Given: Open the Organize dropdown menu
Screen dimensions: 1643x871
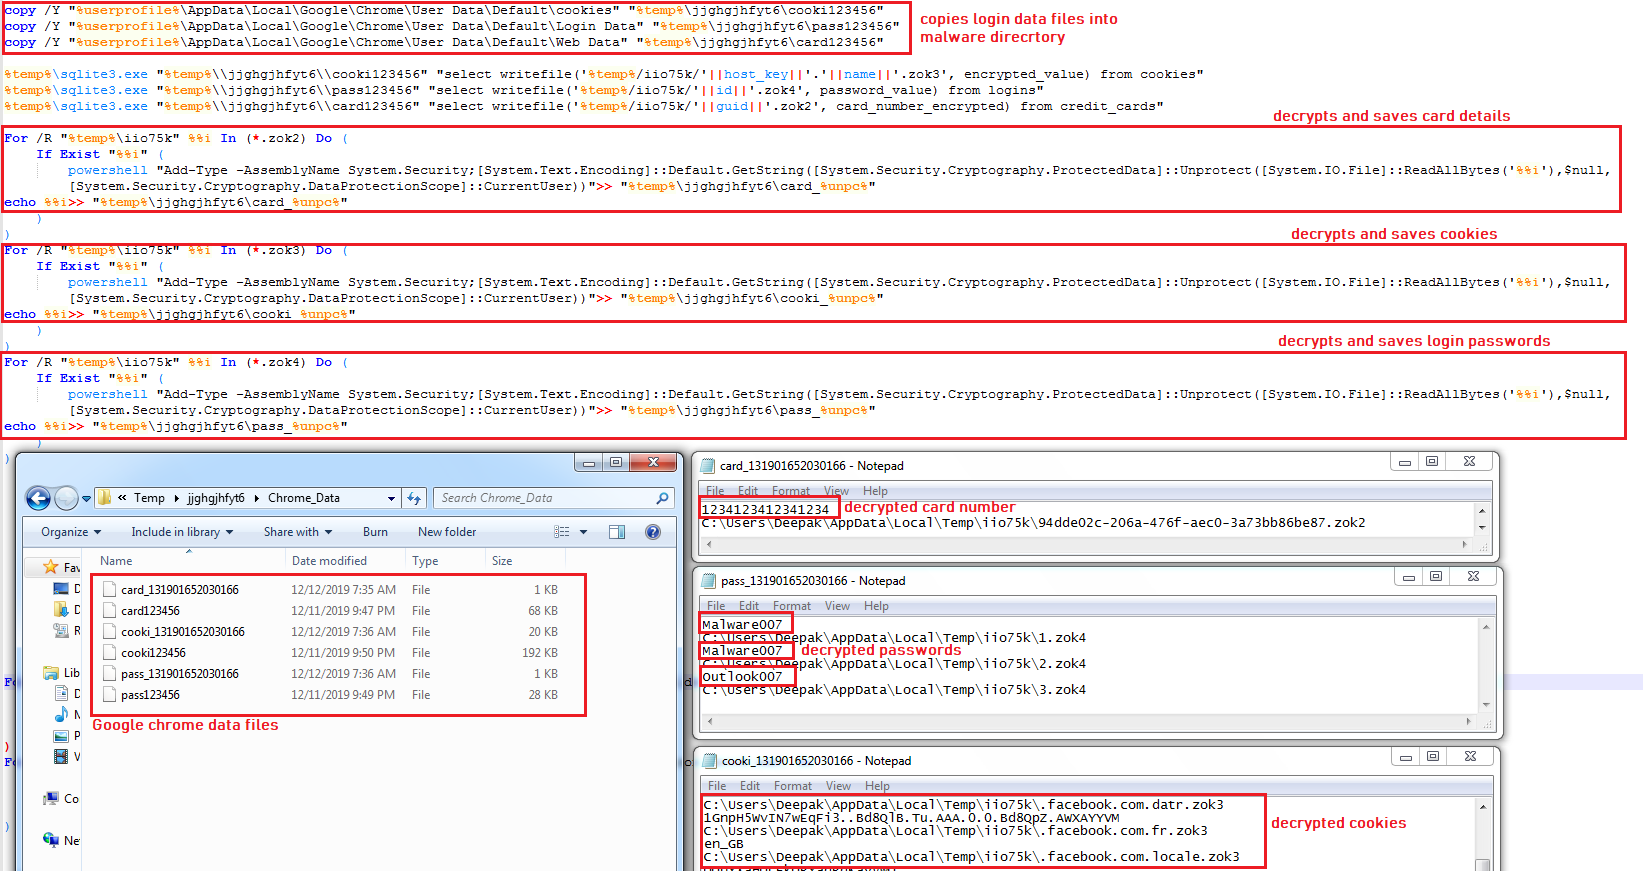Looking at the screenshot, I should [71, 532].
